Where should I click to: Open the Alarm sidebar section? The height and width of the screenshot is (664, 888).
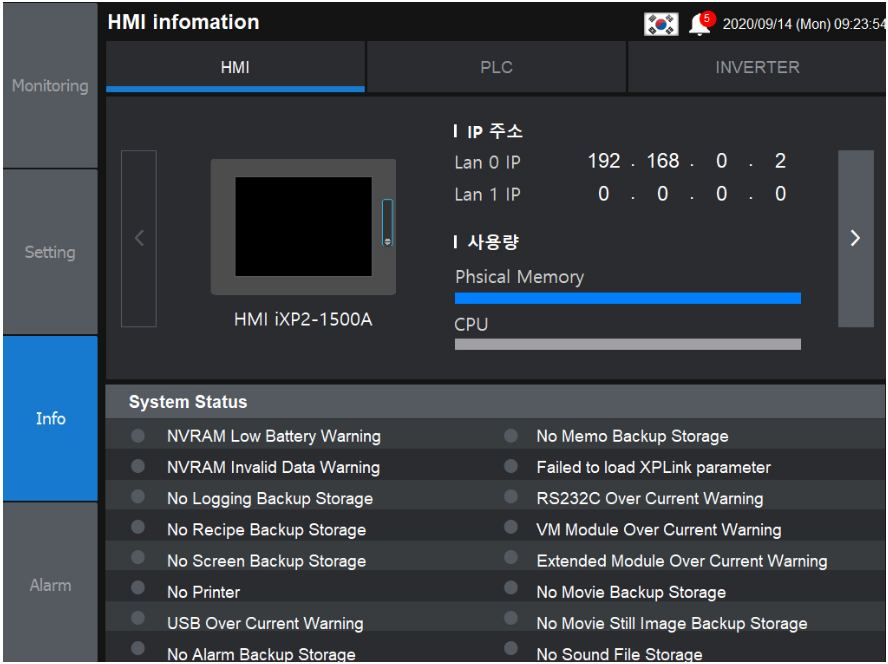click(50, 585)
